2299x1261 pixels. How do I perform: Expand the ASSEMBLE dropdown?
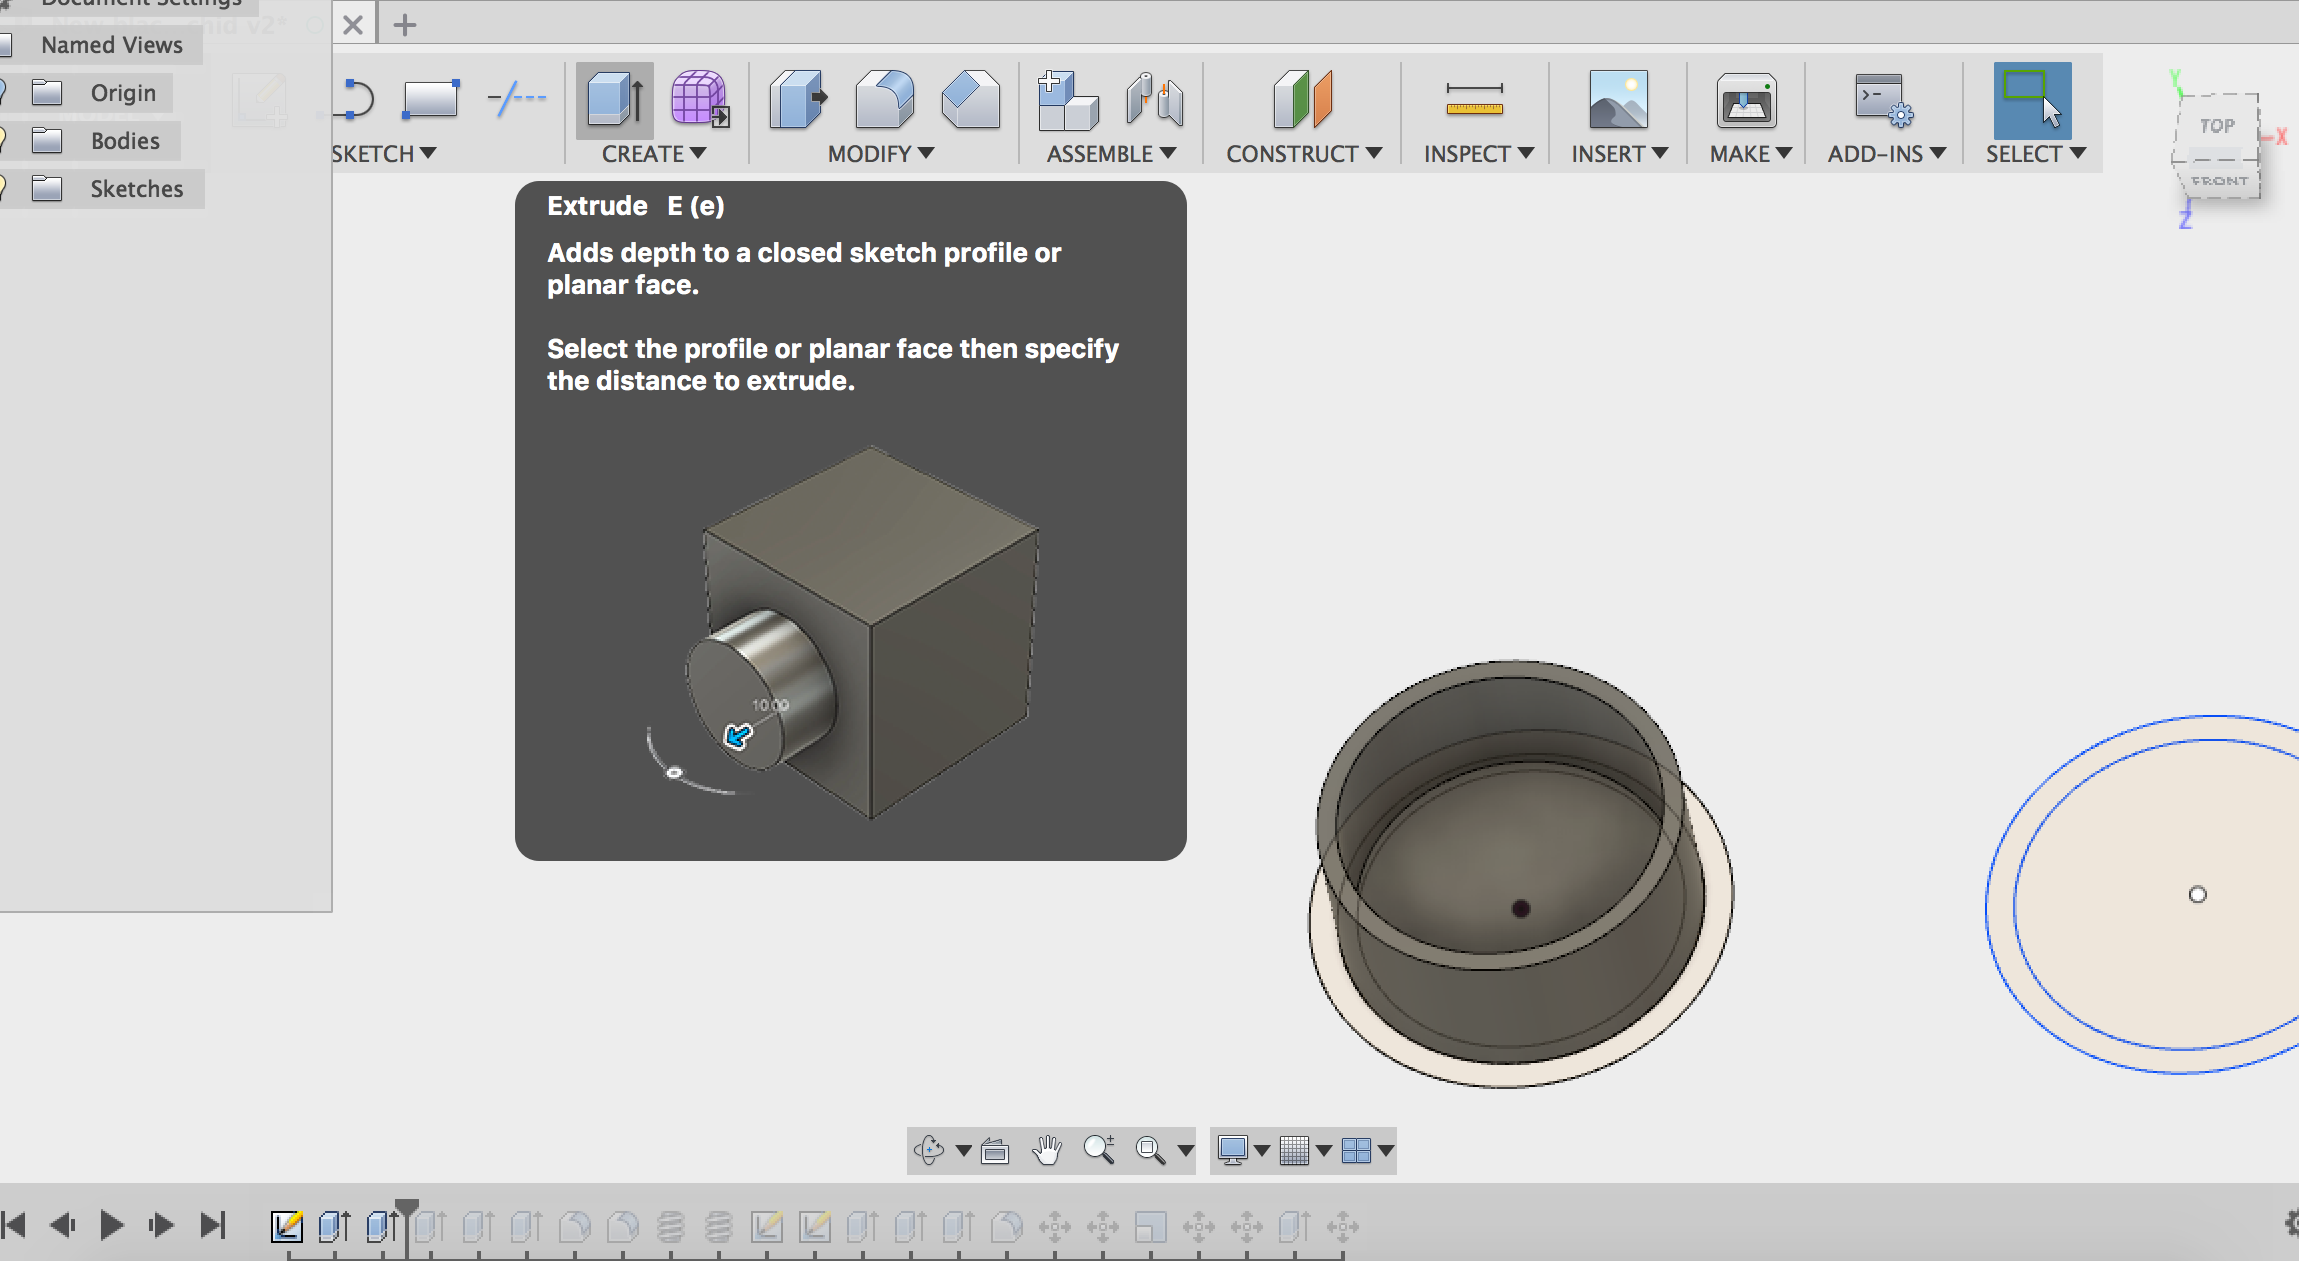pyautogui.click(x=1112, y=154)
